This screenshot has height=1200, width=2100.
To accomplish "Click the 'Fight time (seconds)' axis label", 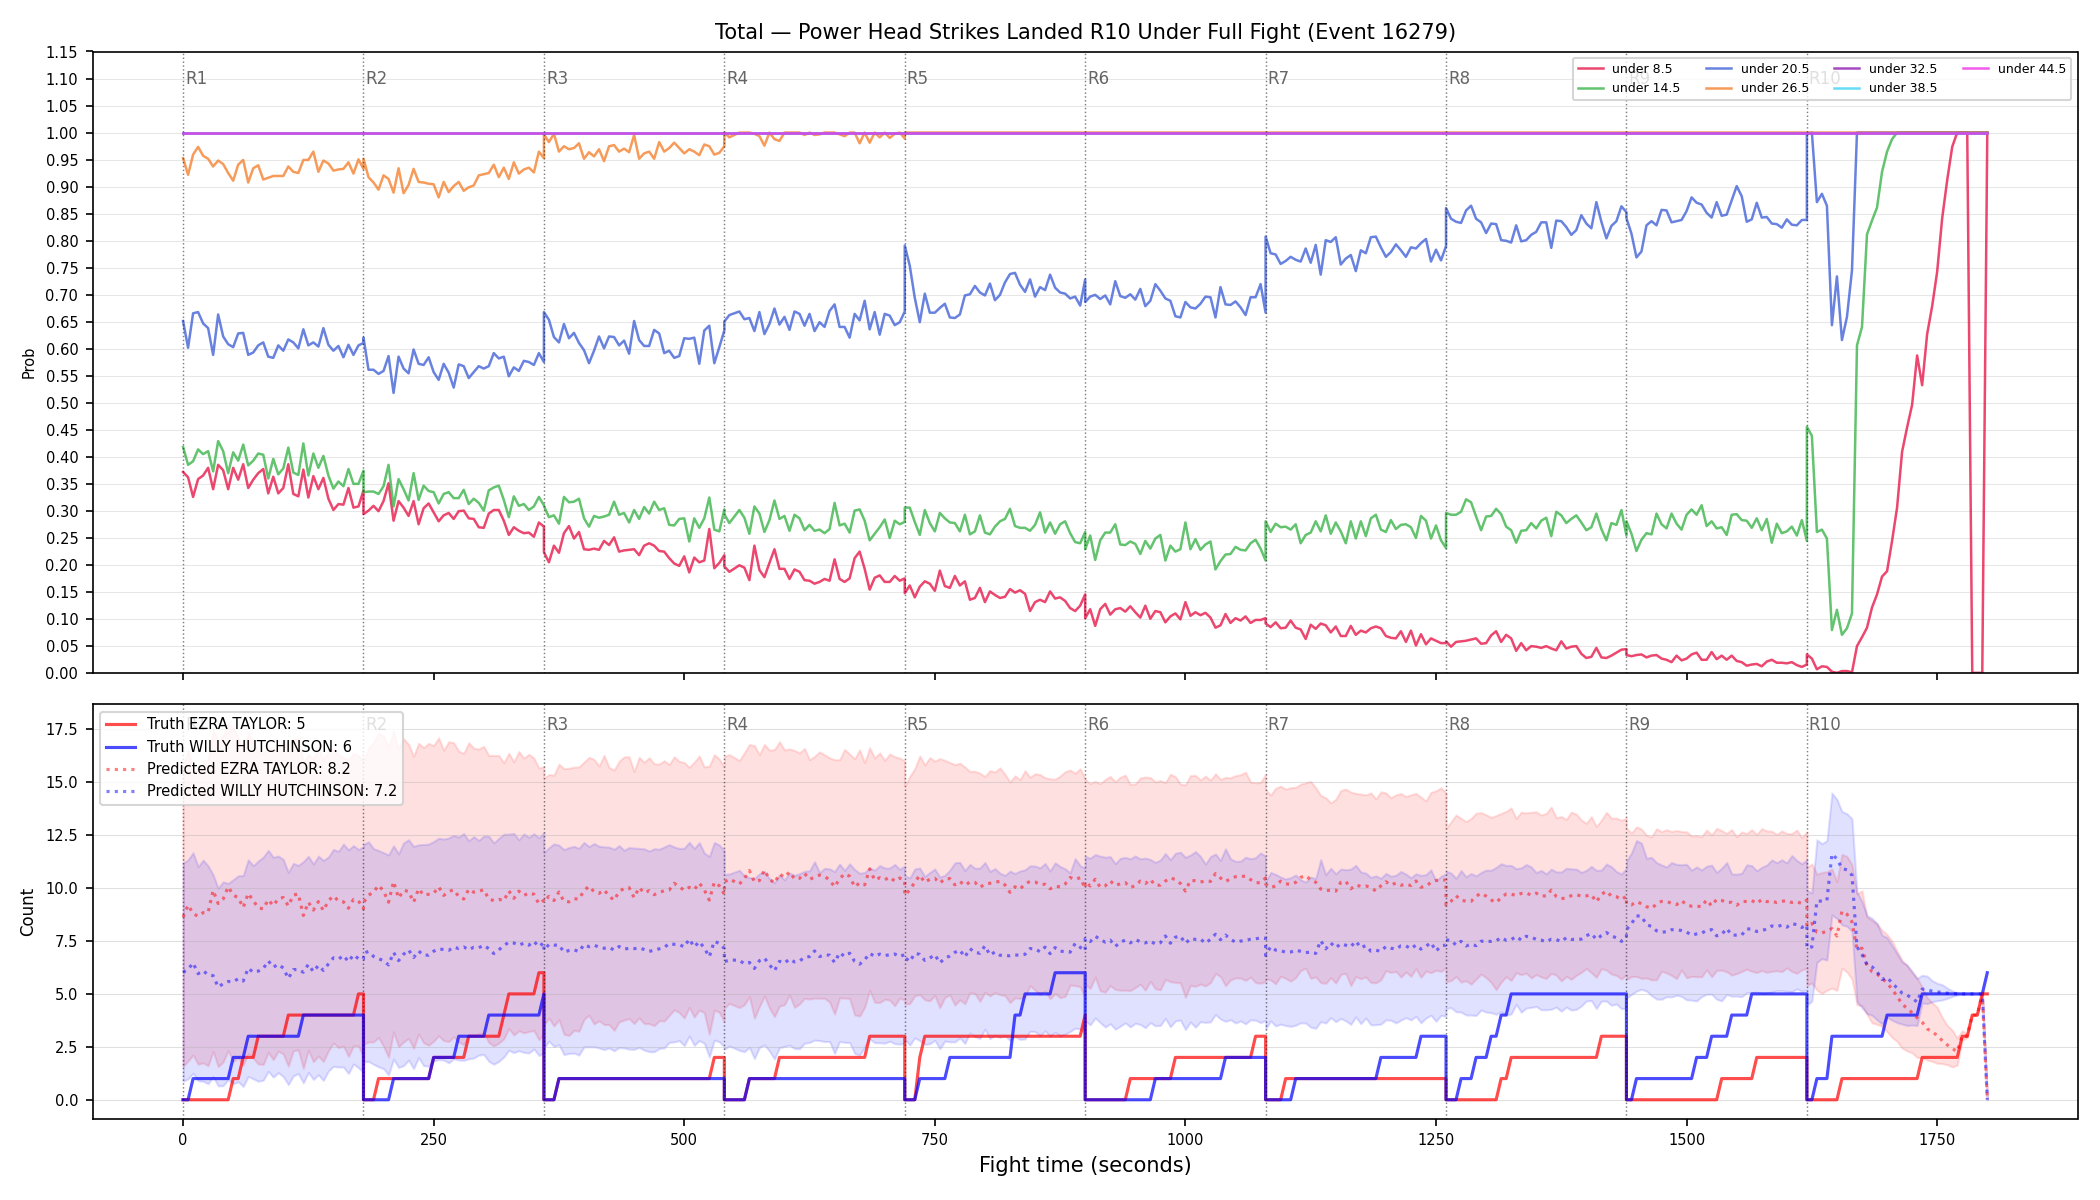I will tap(1085, 1165).
